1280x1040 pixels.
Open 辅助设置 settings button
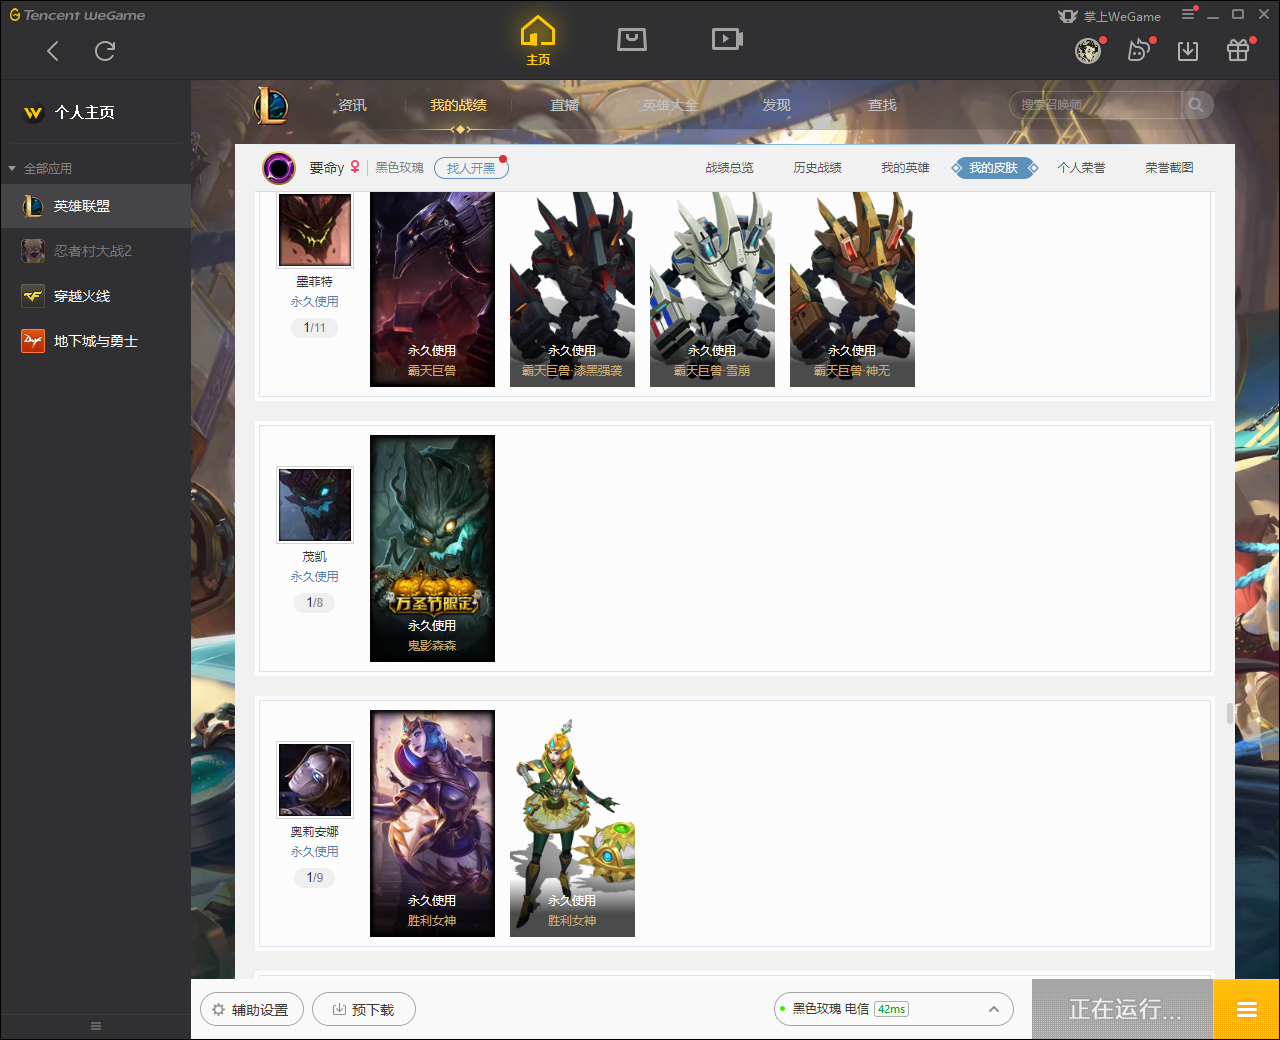(x=252, y=1010)
